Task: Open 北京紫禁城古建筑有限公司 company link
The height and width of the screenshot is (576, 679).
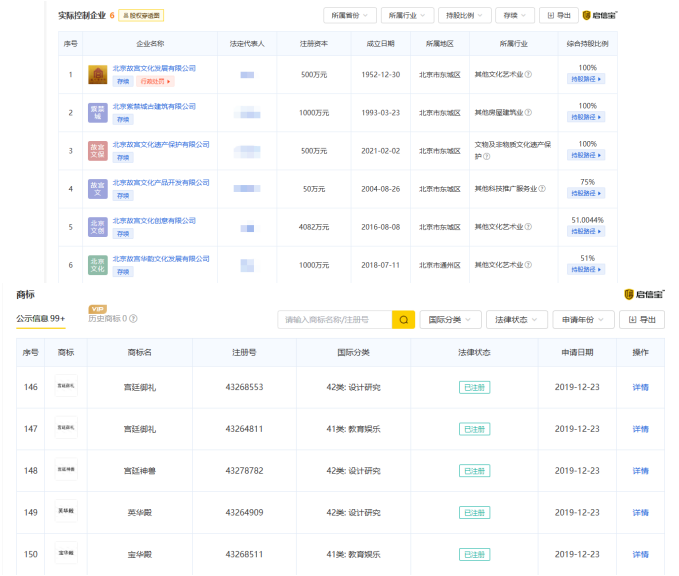Action: 154,107
